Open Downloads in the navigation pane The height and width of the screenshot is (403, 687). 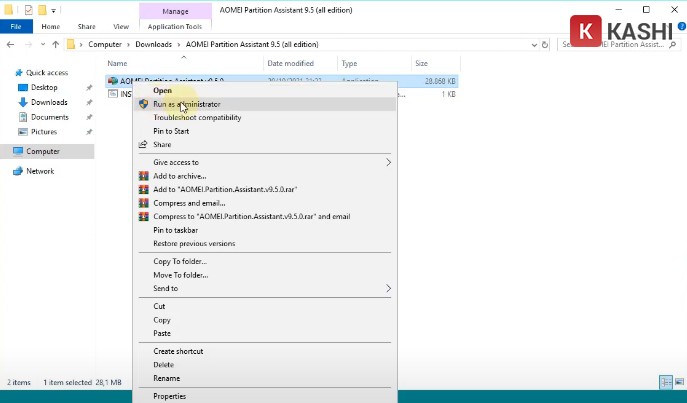coord(49,103)
